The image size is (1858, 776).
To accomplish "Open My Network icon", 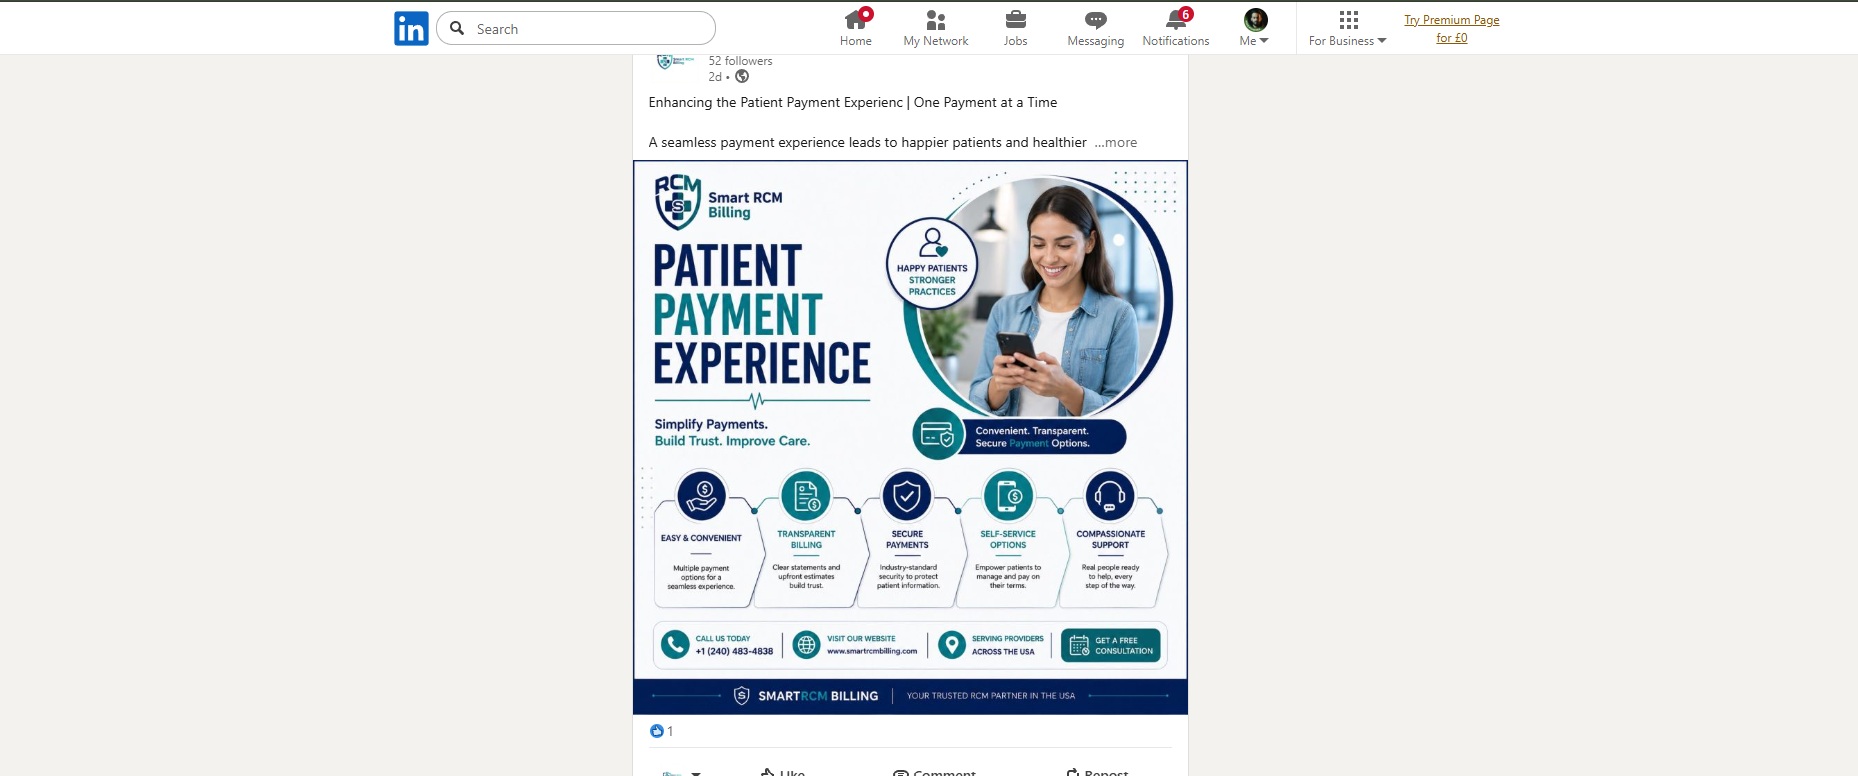I will pyautogui.click(x=936, y=20).
